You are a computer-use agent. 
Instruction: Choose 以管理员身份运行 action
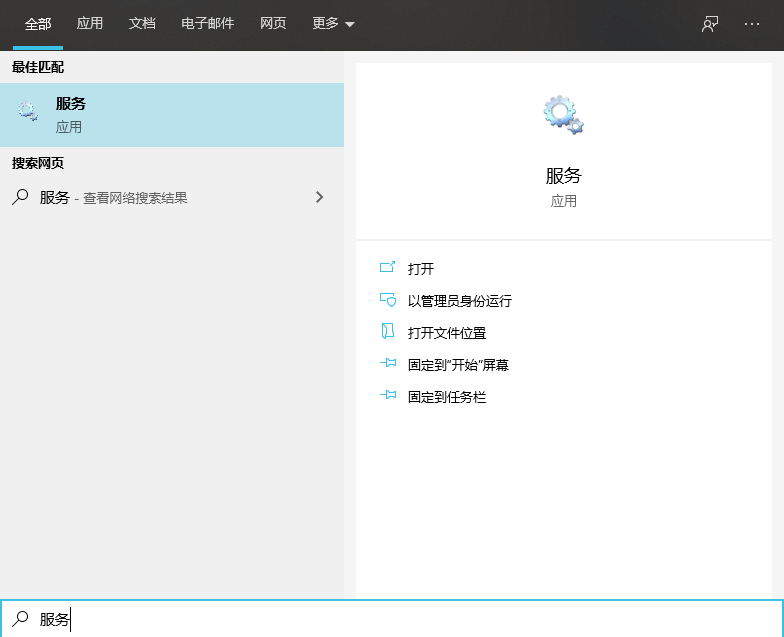pyautogui.click(x=460, y=301)
